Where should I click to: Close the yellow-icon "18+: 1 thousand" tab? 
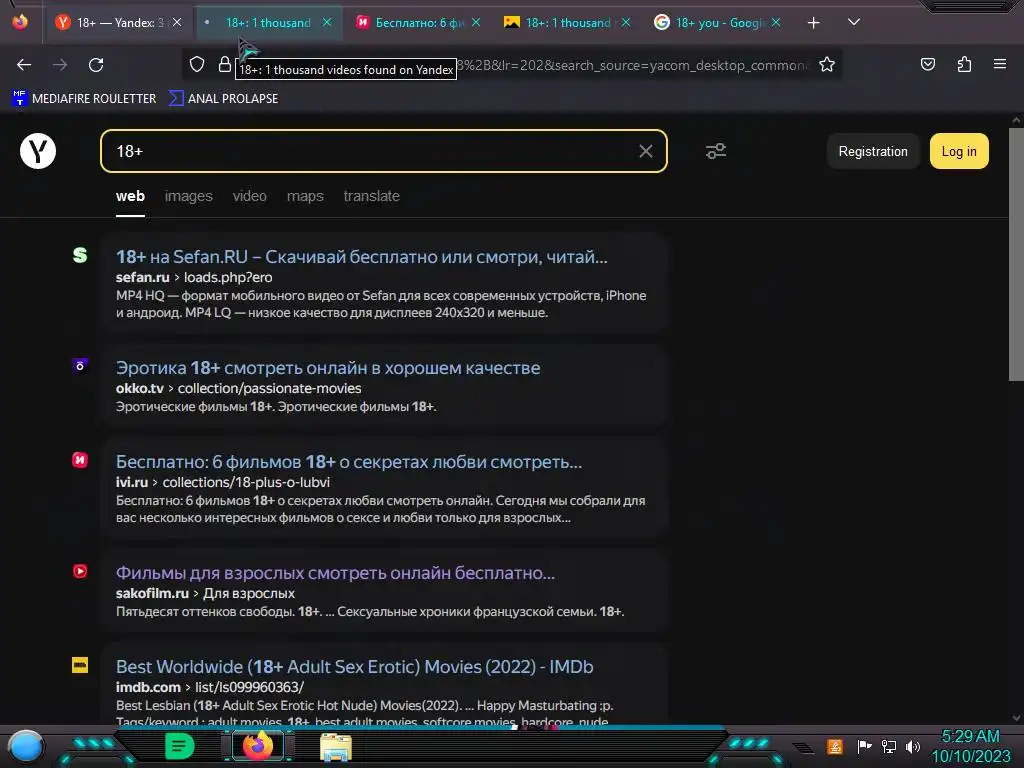[626, 22]
